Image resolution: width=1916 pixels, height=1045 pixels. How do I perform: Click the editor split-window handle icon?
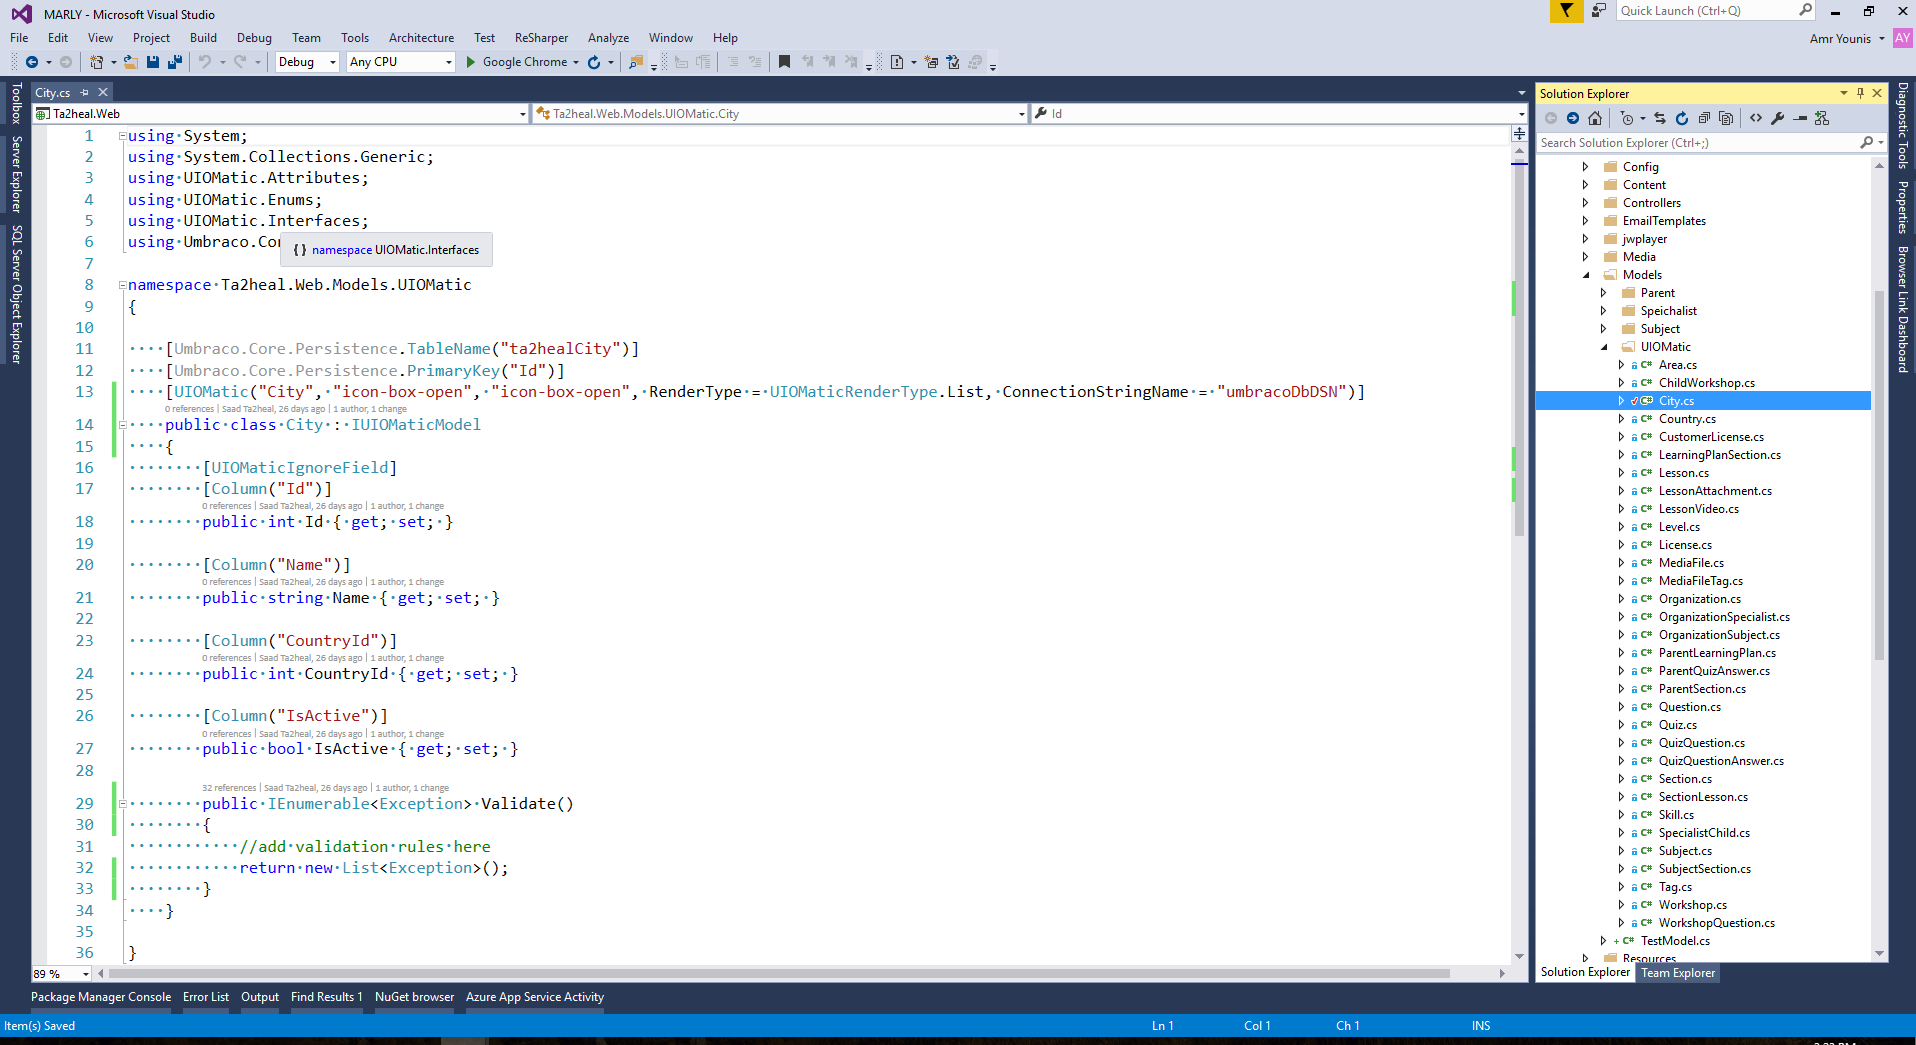pos(1519,133)
